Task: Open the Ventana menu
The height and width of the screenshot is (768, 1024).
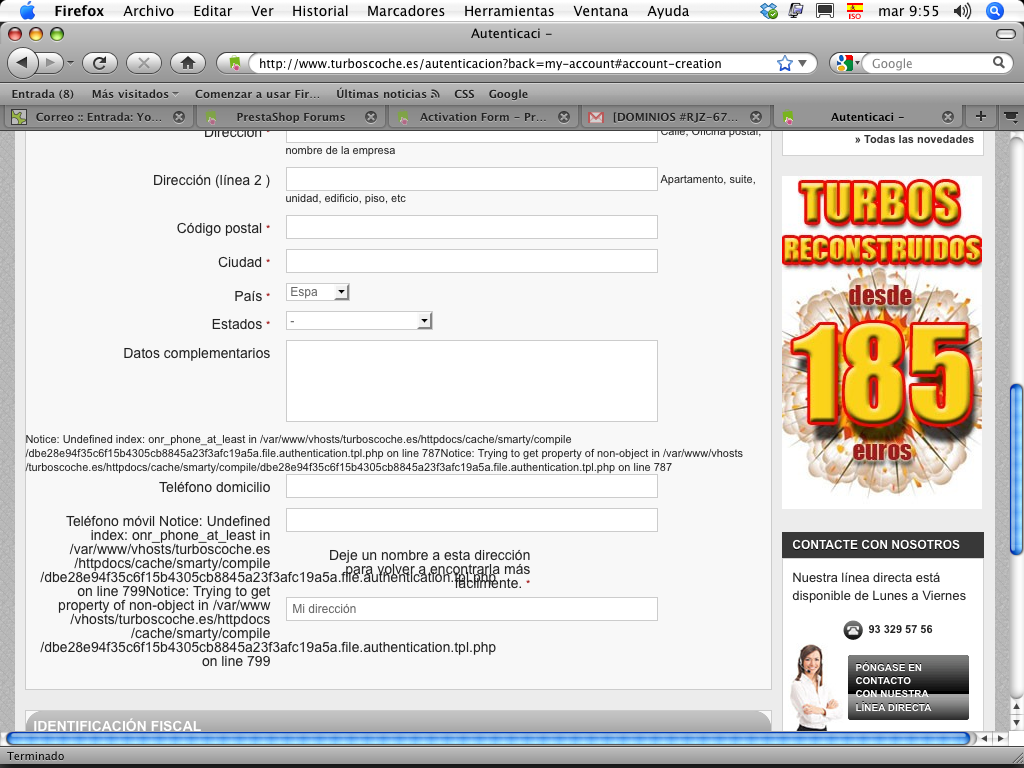Action: [600, 11]
